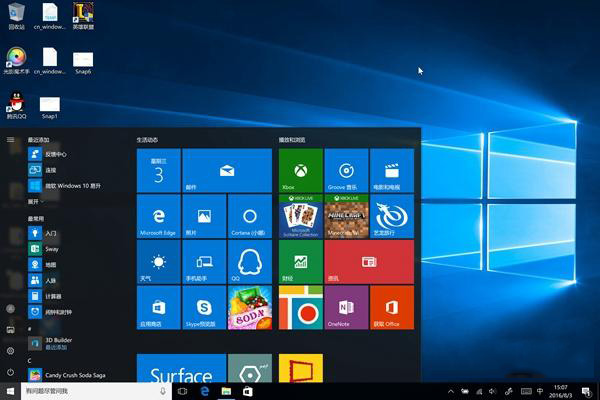This screenshot has height=400, width=600.
Task: Launch the Microsoft Edge tile
Action: click(158, 216)
